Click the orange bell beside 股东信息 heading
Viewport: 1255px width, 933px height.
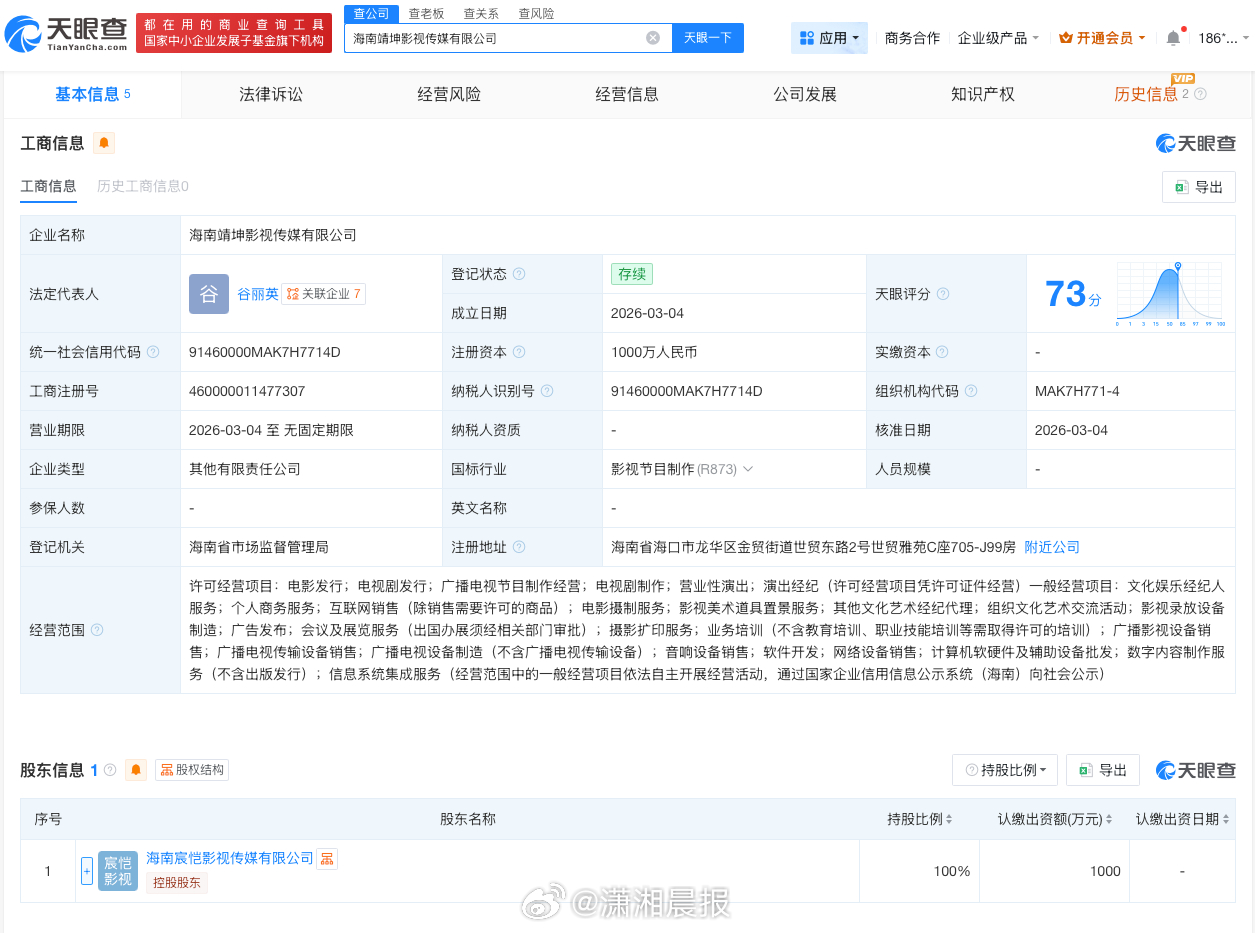(x=136, y=770)
